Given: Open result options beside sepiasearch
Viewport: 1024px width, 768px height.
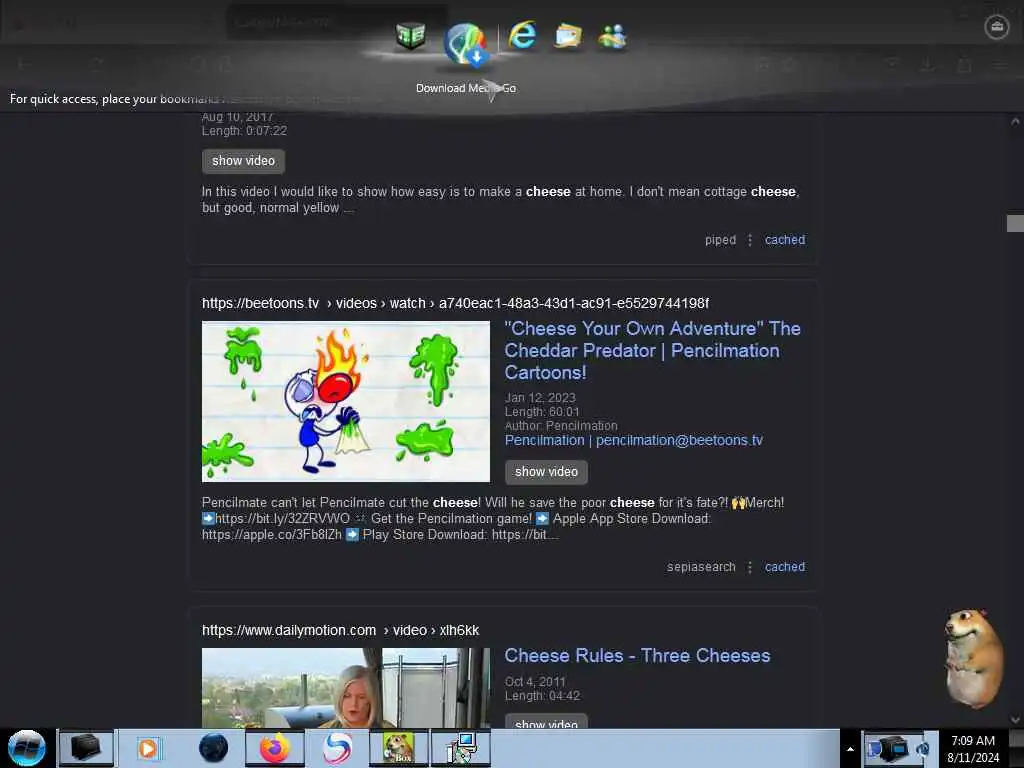Looking at the screenshot, I should [750, 567].
